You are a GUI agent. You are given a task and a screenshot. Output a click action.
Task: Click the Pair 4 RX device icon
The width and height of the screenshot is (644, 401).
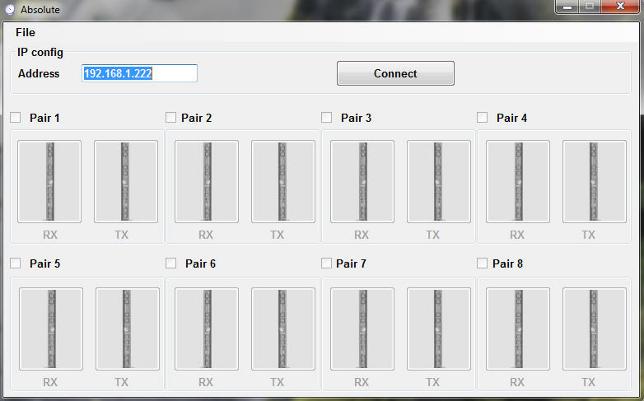pos(517,181)
